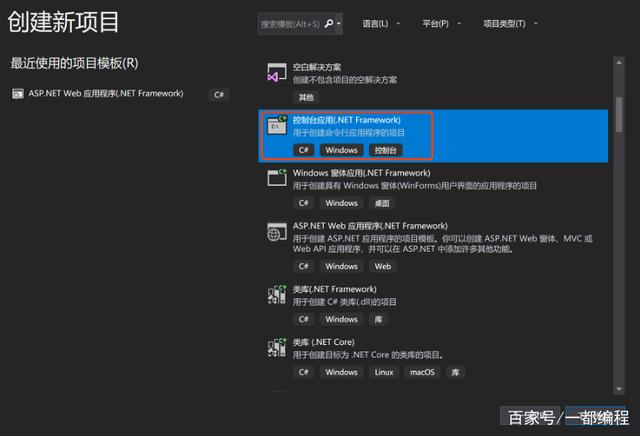This screenshot has width=640, height=436.
Task: Select recent ASP.NET Web 应用程序 template entry
Action: tap(105, 94)
